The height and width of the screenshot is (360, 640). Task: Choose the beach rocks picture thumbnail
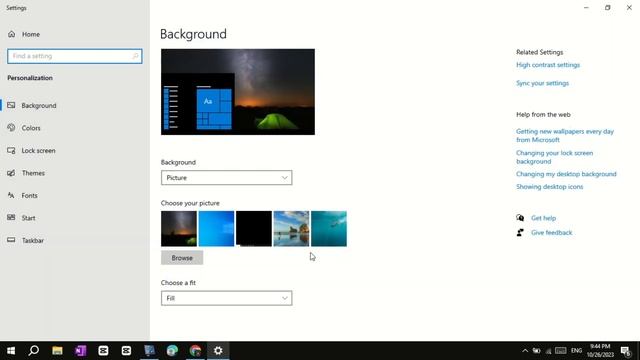(x=291, y=229)
